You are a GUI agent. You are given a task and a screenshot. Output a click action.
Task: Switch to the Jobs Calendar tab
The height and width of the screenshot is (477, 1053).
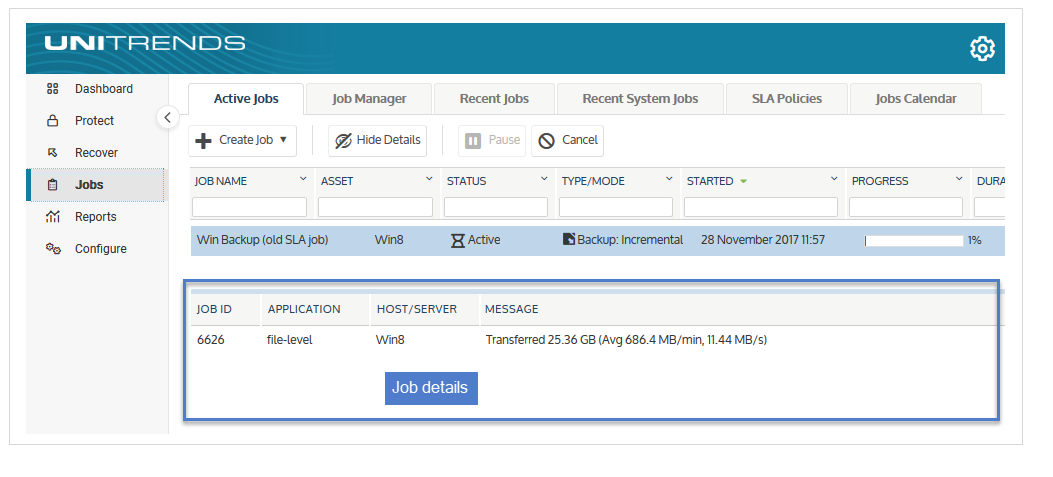pyautogui.click(x=916, y=99)
